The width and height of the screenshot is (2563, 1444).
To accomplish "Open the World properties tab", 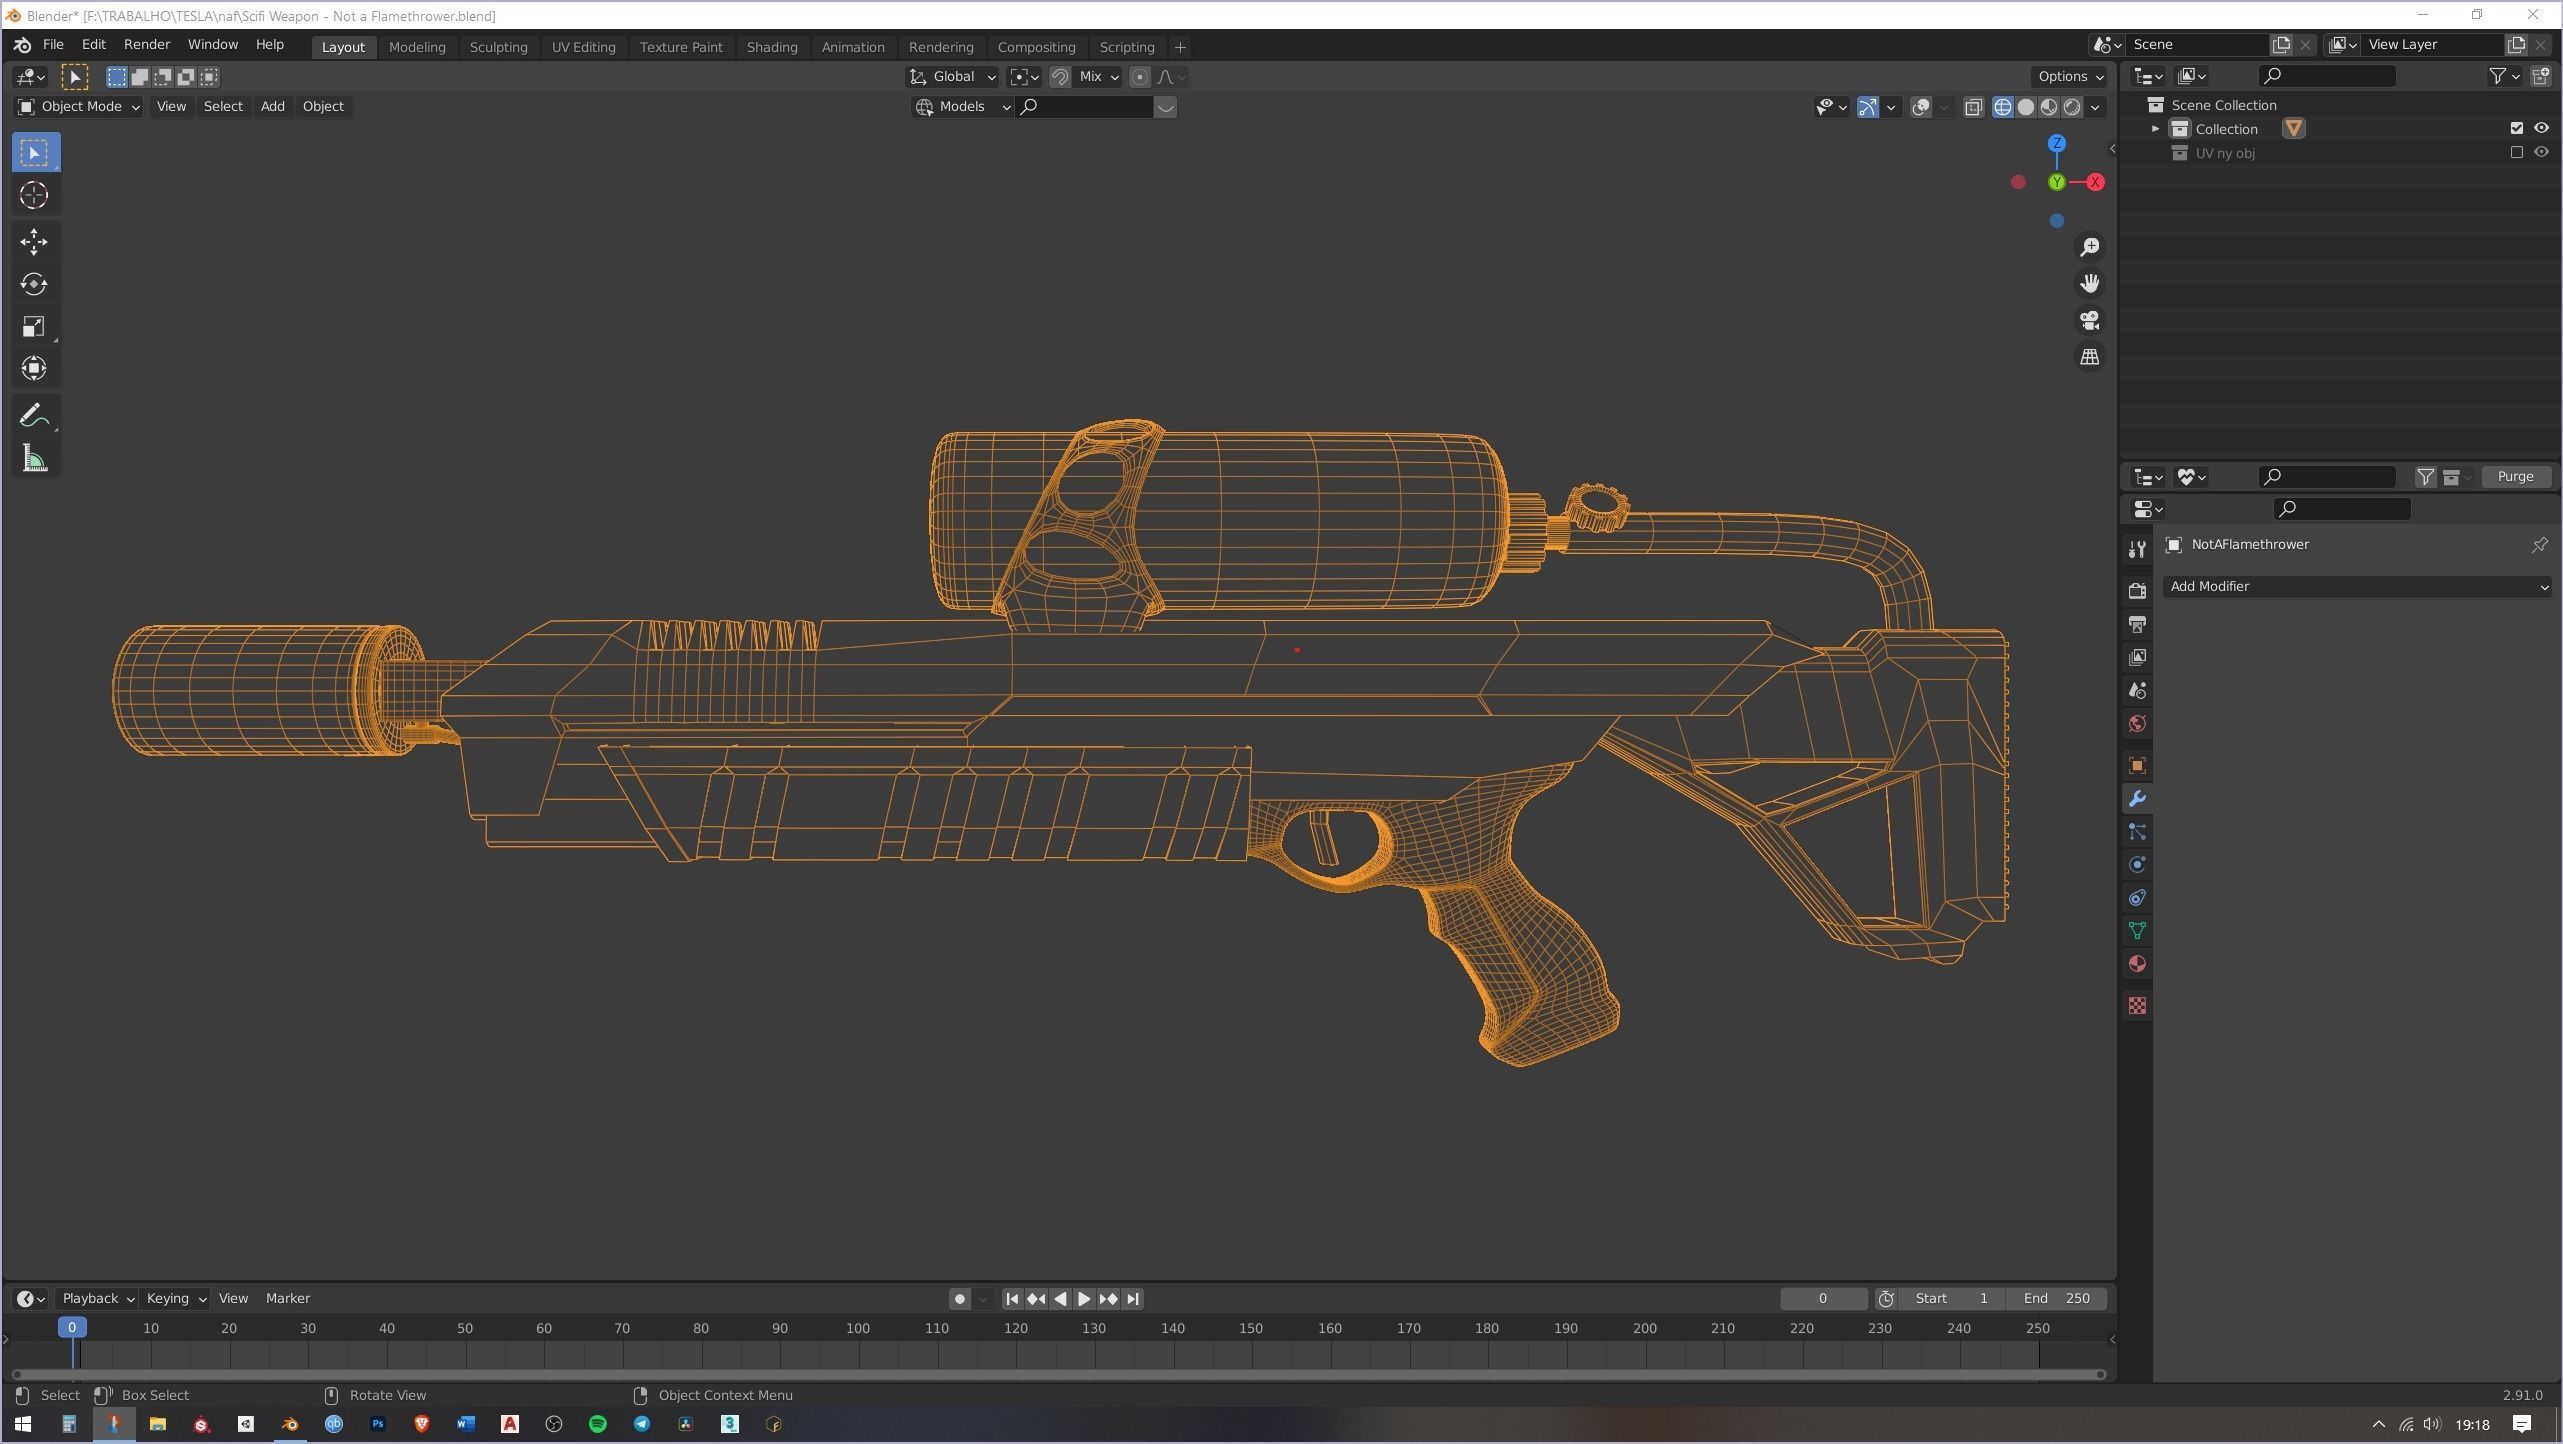I will click(2137, 723).
